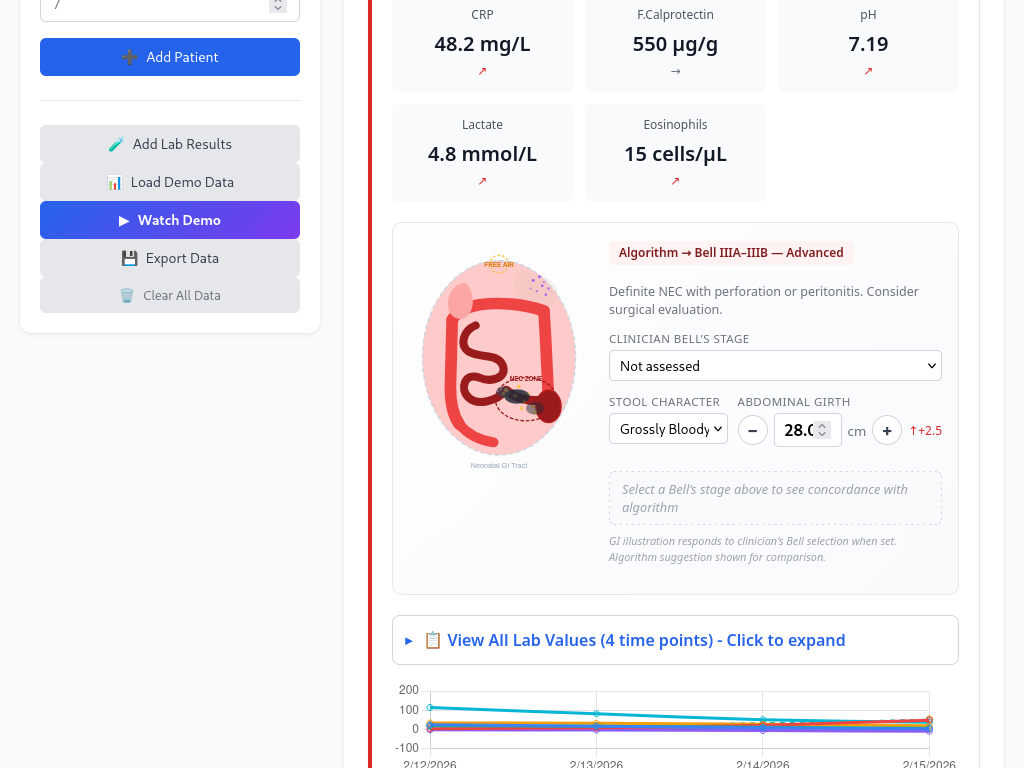Click the floppy disk icon on Export Data
1024x768 pixels.
click(129, 259)
